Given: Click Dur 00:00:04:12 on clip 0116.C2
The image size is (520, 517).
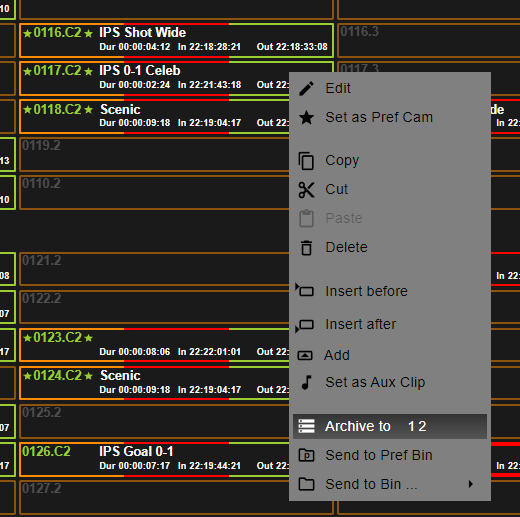Looking at the screenshot, I should click(135, 47).
